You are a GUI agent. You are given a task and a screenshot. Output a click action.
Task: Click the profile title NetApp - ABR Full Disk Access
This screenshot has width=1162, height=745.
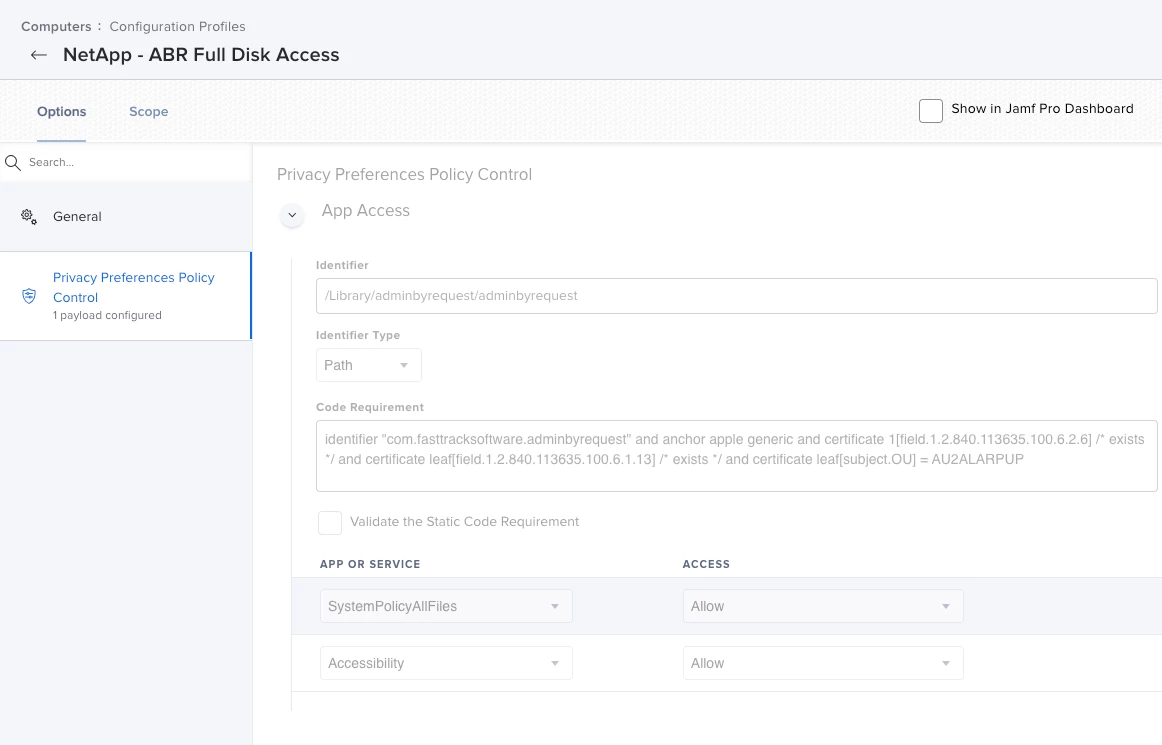coord(201,55)
